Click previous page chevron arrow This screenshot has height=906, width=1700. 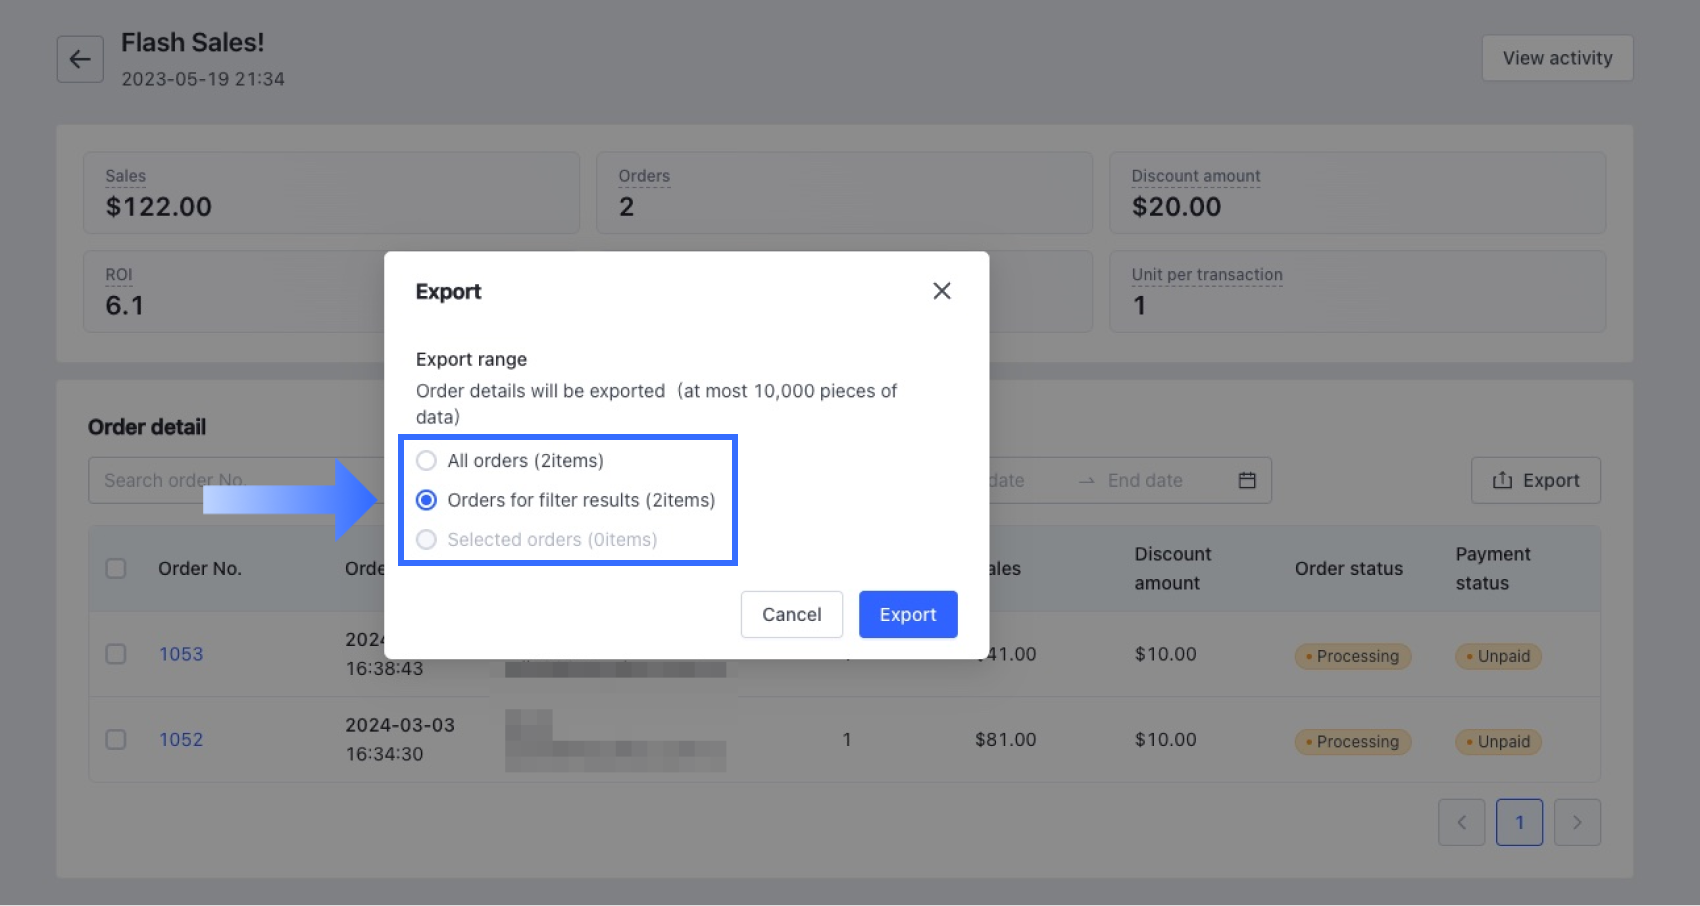[1461, 822]
